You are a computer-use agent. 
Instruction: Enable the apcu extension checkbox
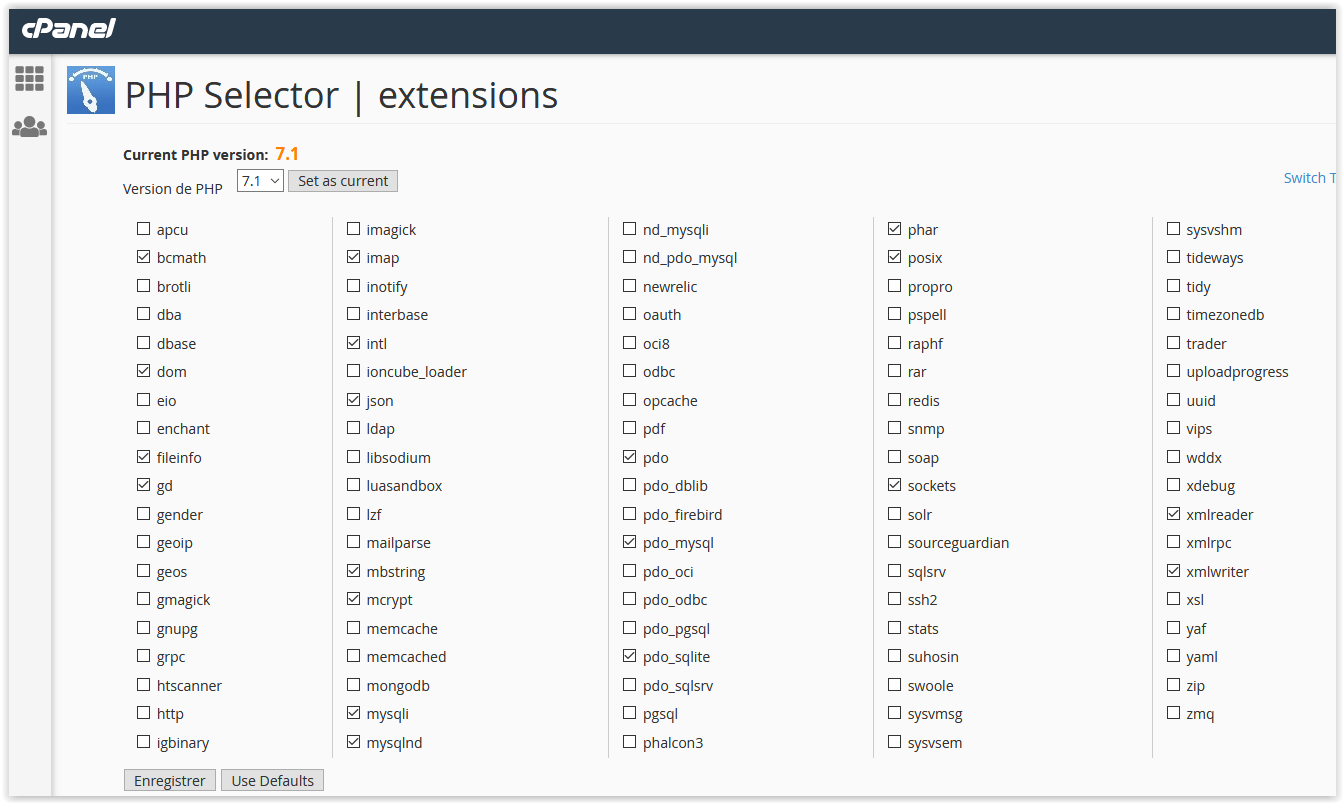[144, 229]
